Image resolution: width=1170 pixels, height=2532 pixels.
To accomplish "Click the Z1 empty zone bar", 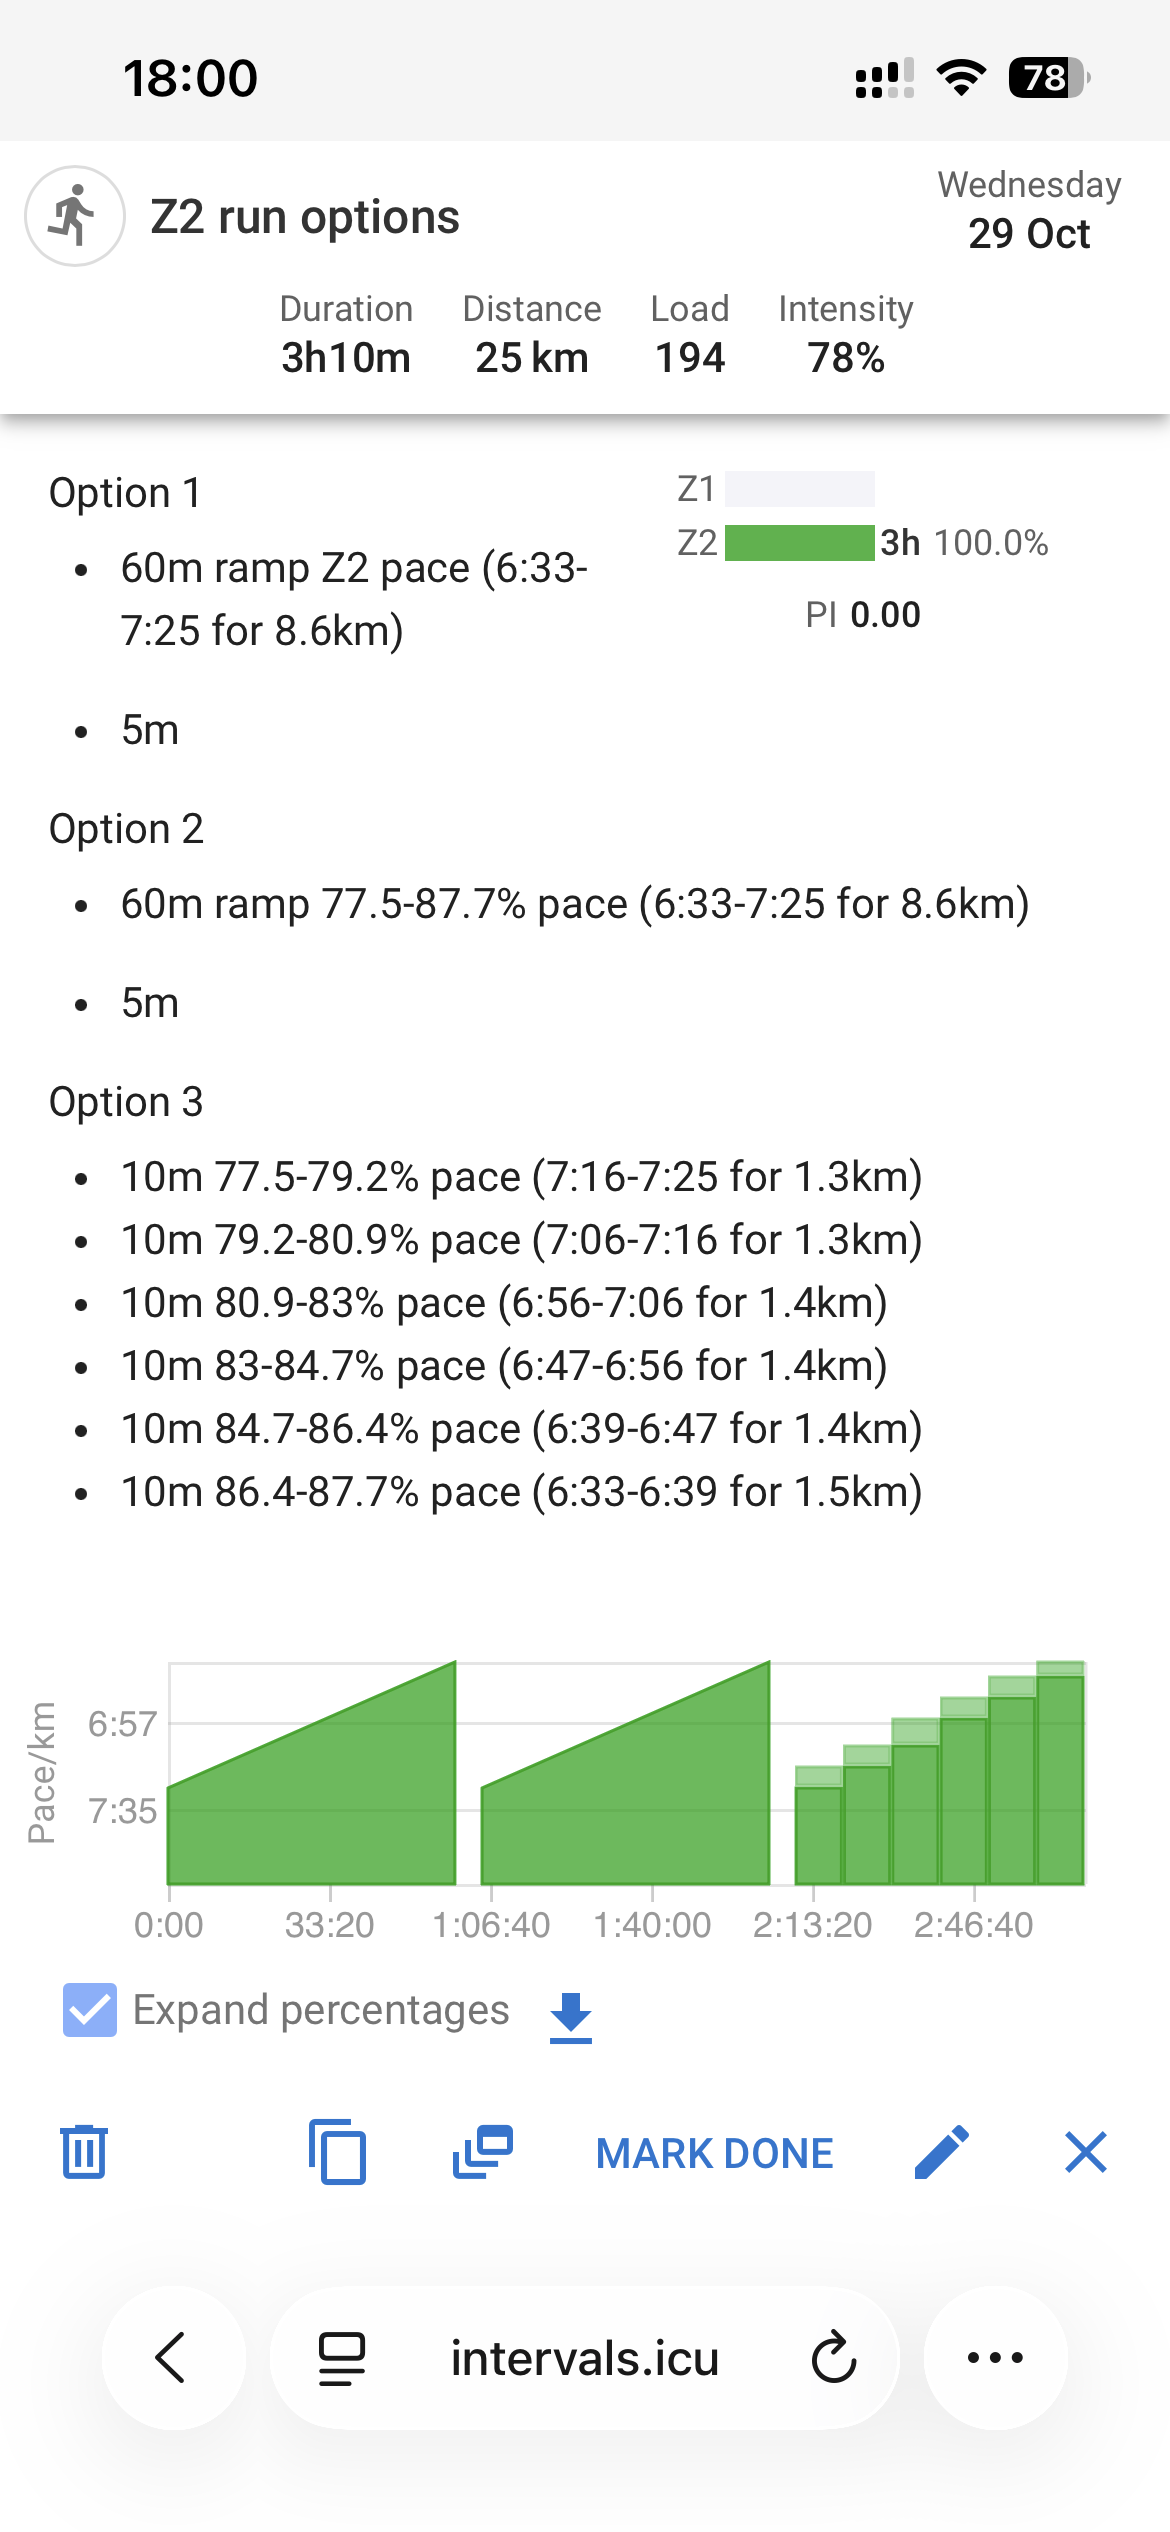I will (799, 489).
